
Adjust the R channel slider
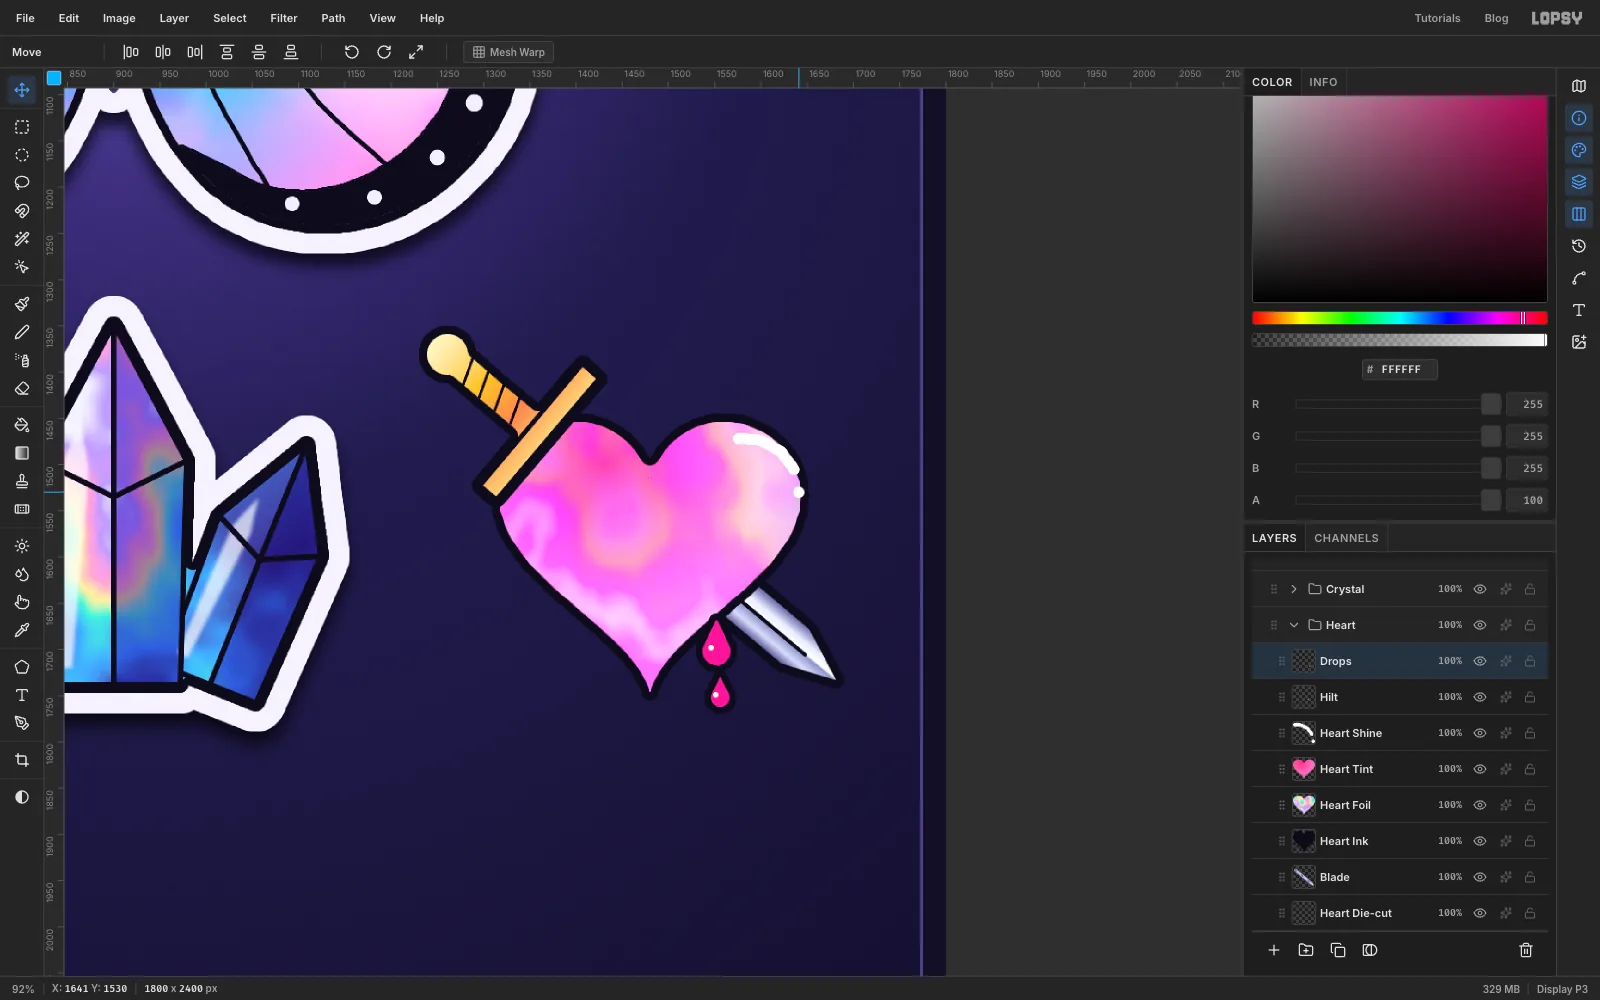[1398, 404]
